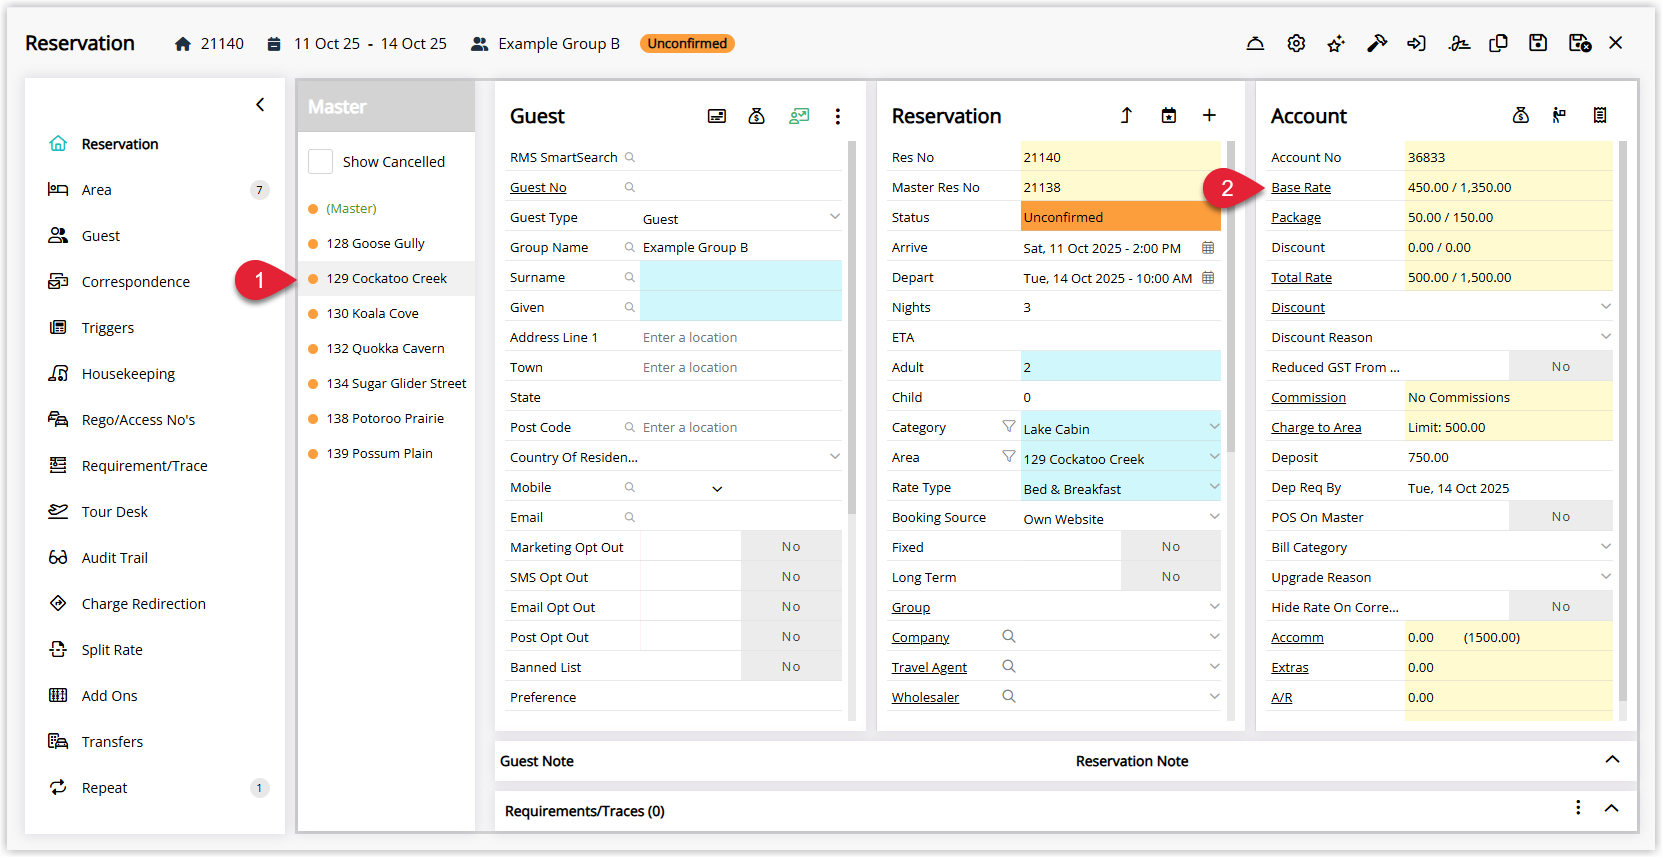Toggle the Fixed switch in Reservation panel
1663x858 pixels.
(x=1171, y=547)
